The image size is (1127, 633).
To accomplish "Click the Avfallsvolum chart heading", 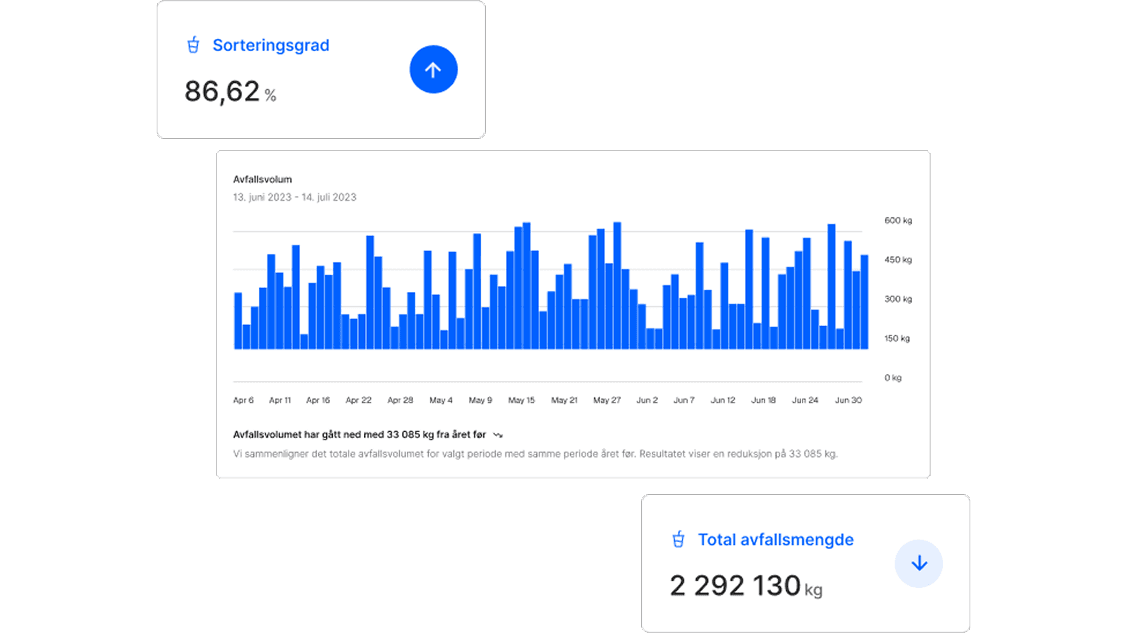I will [x=262, y=180].
